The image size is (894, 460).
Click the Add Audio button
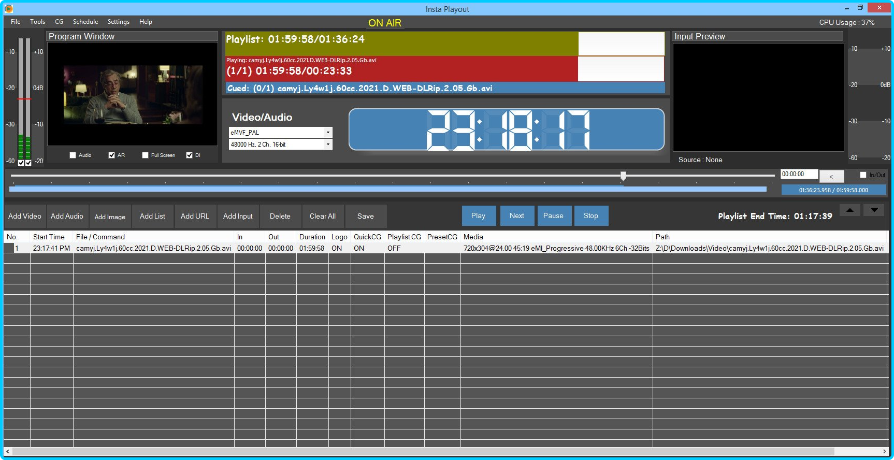click(x=67, y=216)
